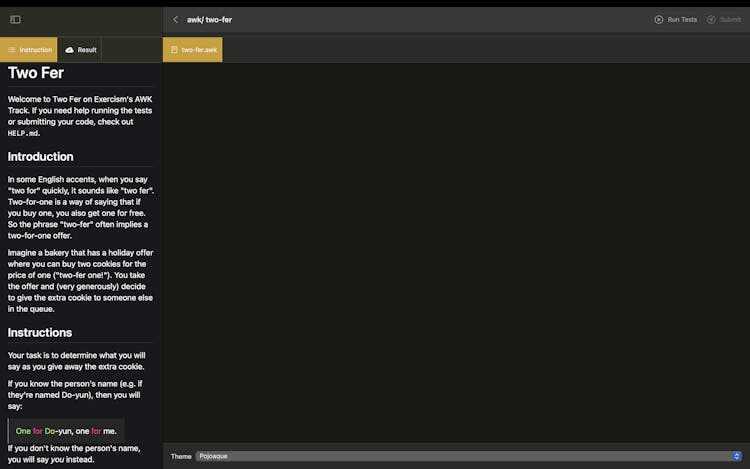This screenshot has width=750, height=469.
Task: Run the tests with Run Tests
Action: coord(675,20)
